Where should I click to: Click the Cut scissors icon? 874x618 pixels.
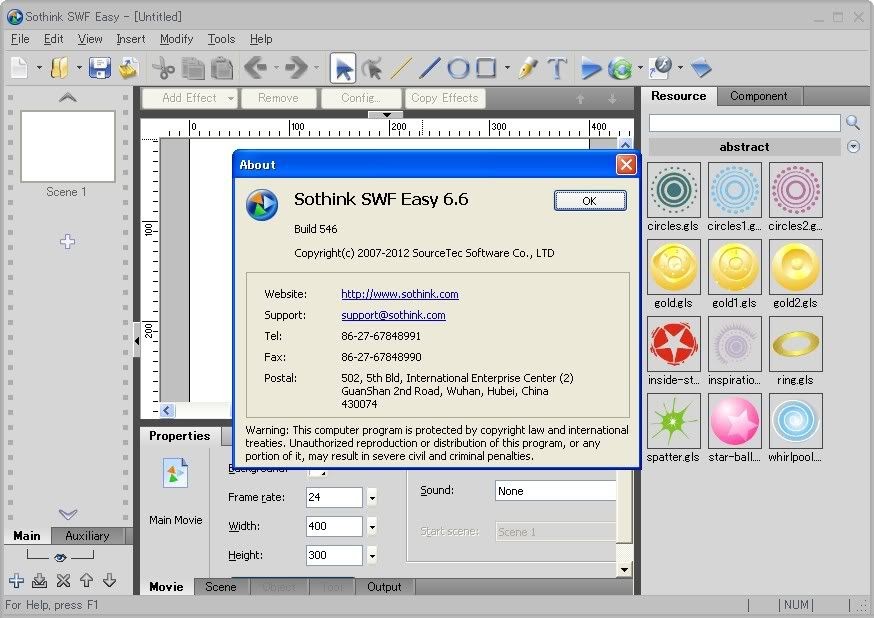[x=163, y=68]
